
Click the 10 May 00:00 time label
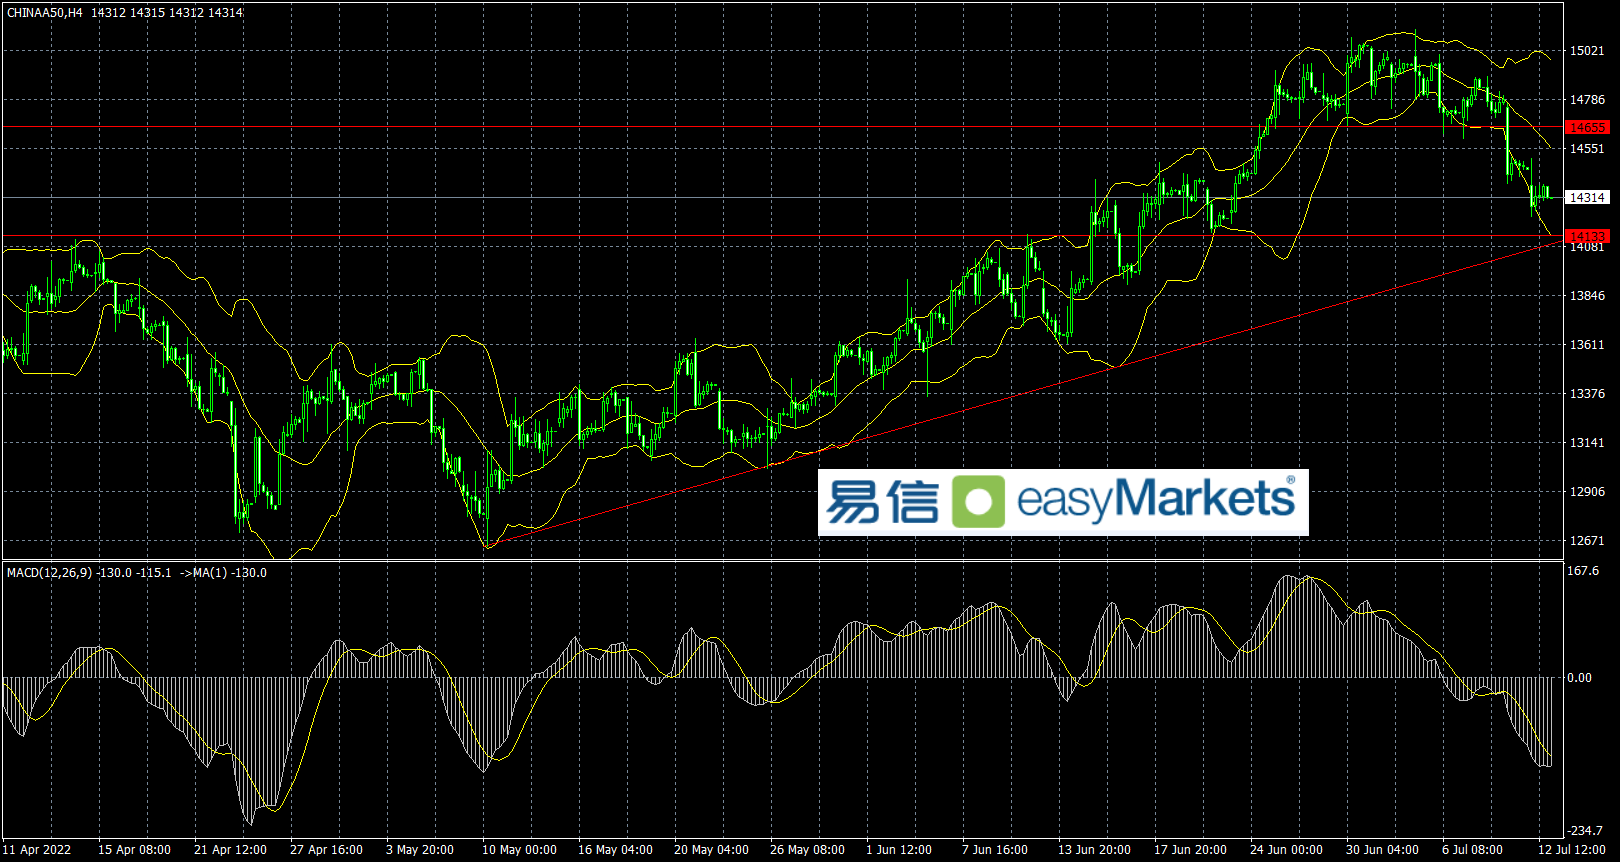coord(519,850)
